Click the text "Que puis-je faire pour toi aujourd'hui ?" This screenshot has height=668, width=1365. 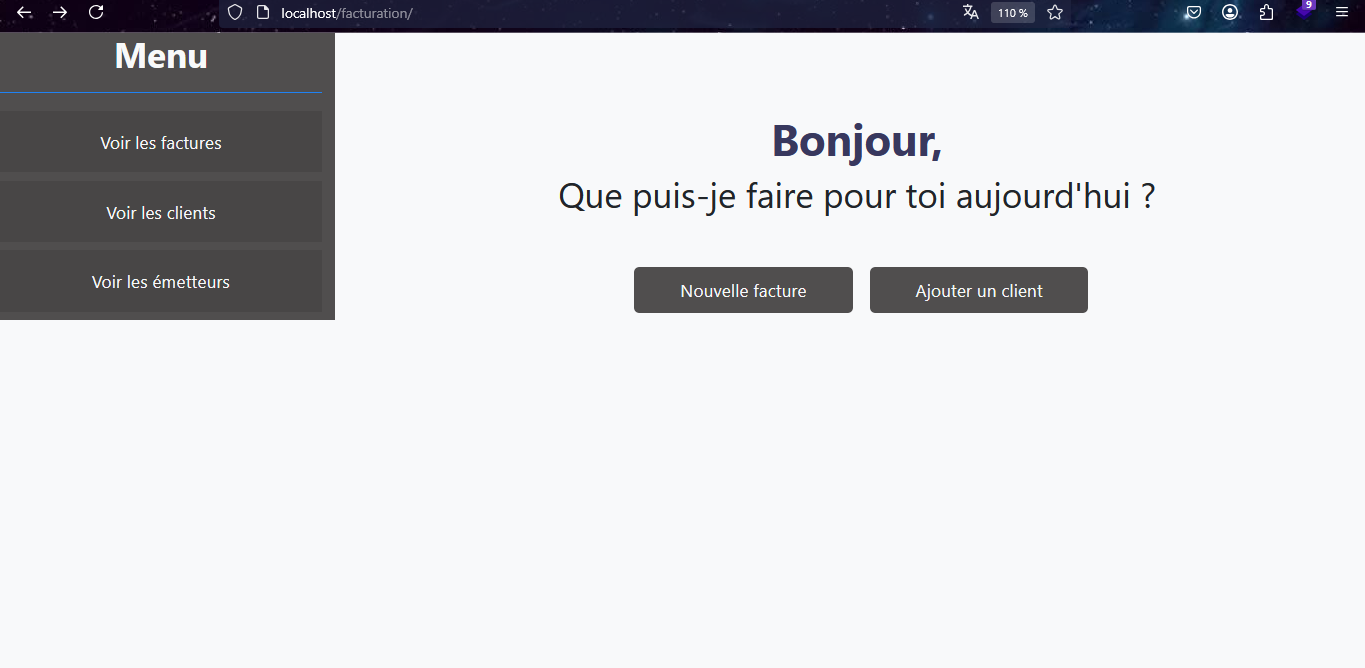pyautogui.click(x=857, y=196)
